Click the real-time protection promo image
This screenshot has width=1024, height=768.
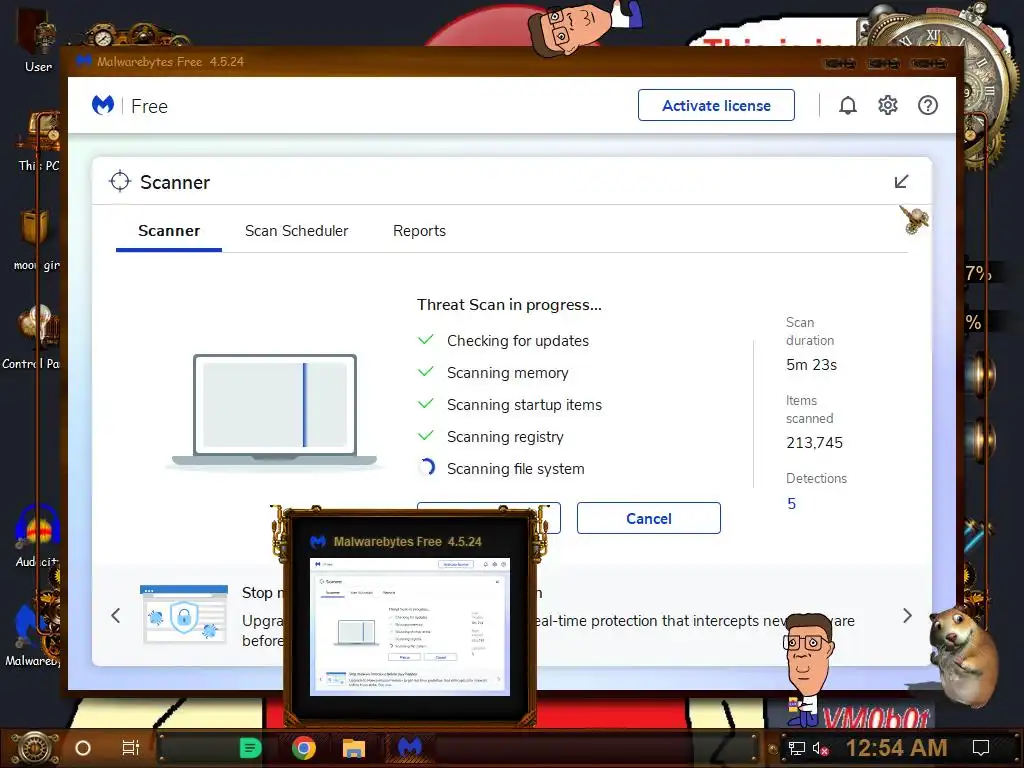pyautogui.click(x=184, y=615)
